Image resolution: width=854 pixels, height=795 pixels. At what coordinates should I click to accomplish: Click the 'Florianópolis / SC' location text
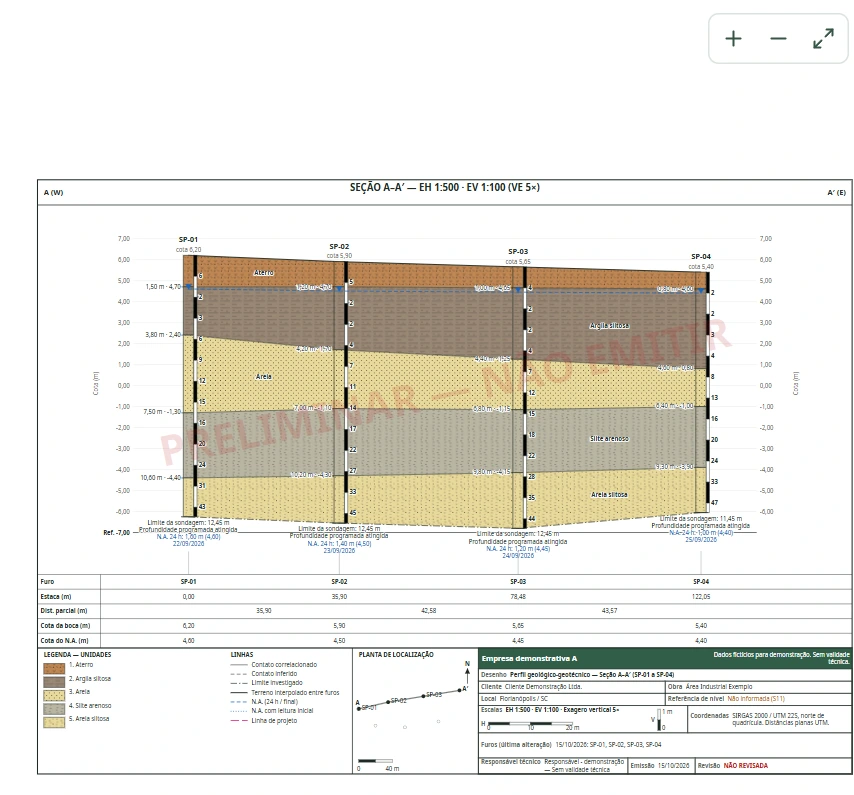click(524, 699)
